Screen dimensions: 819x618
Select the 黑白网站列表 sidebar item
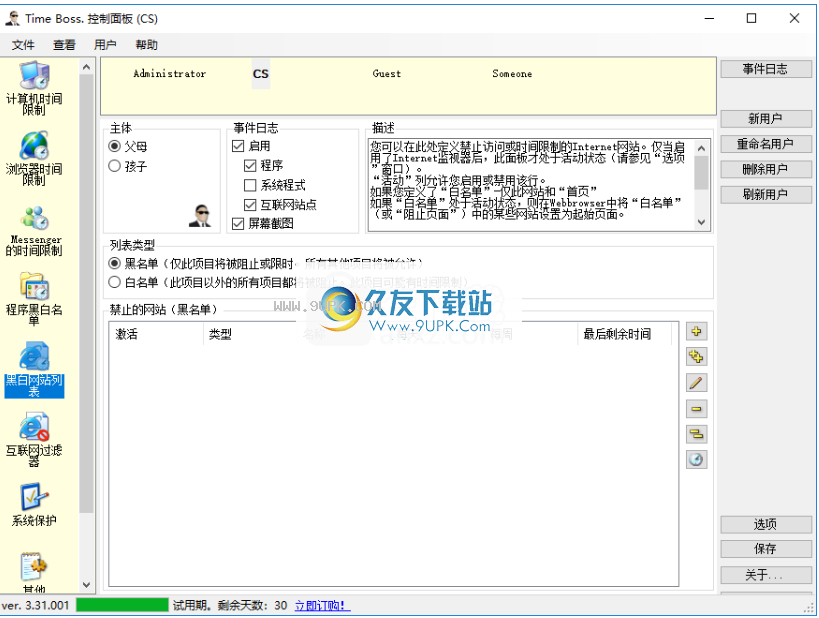(x=34, y=369)
